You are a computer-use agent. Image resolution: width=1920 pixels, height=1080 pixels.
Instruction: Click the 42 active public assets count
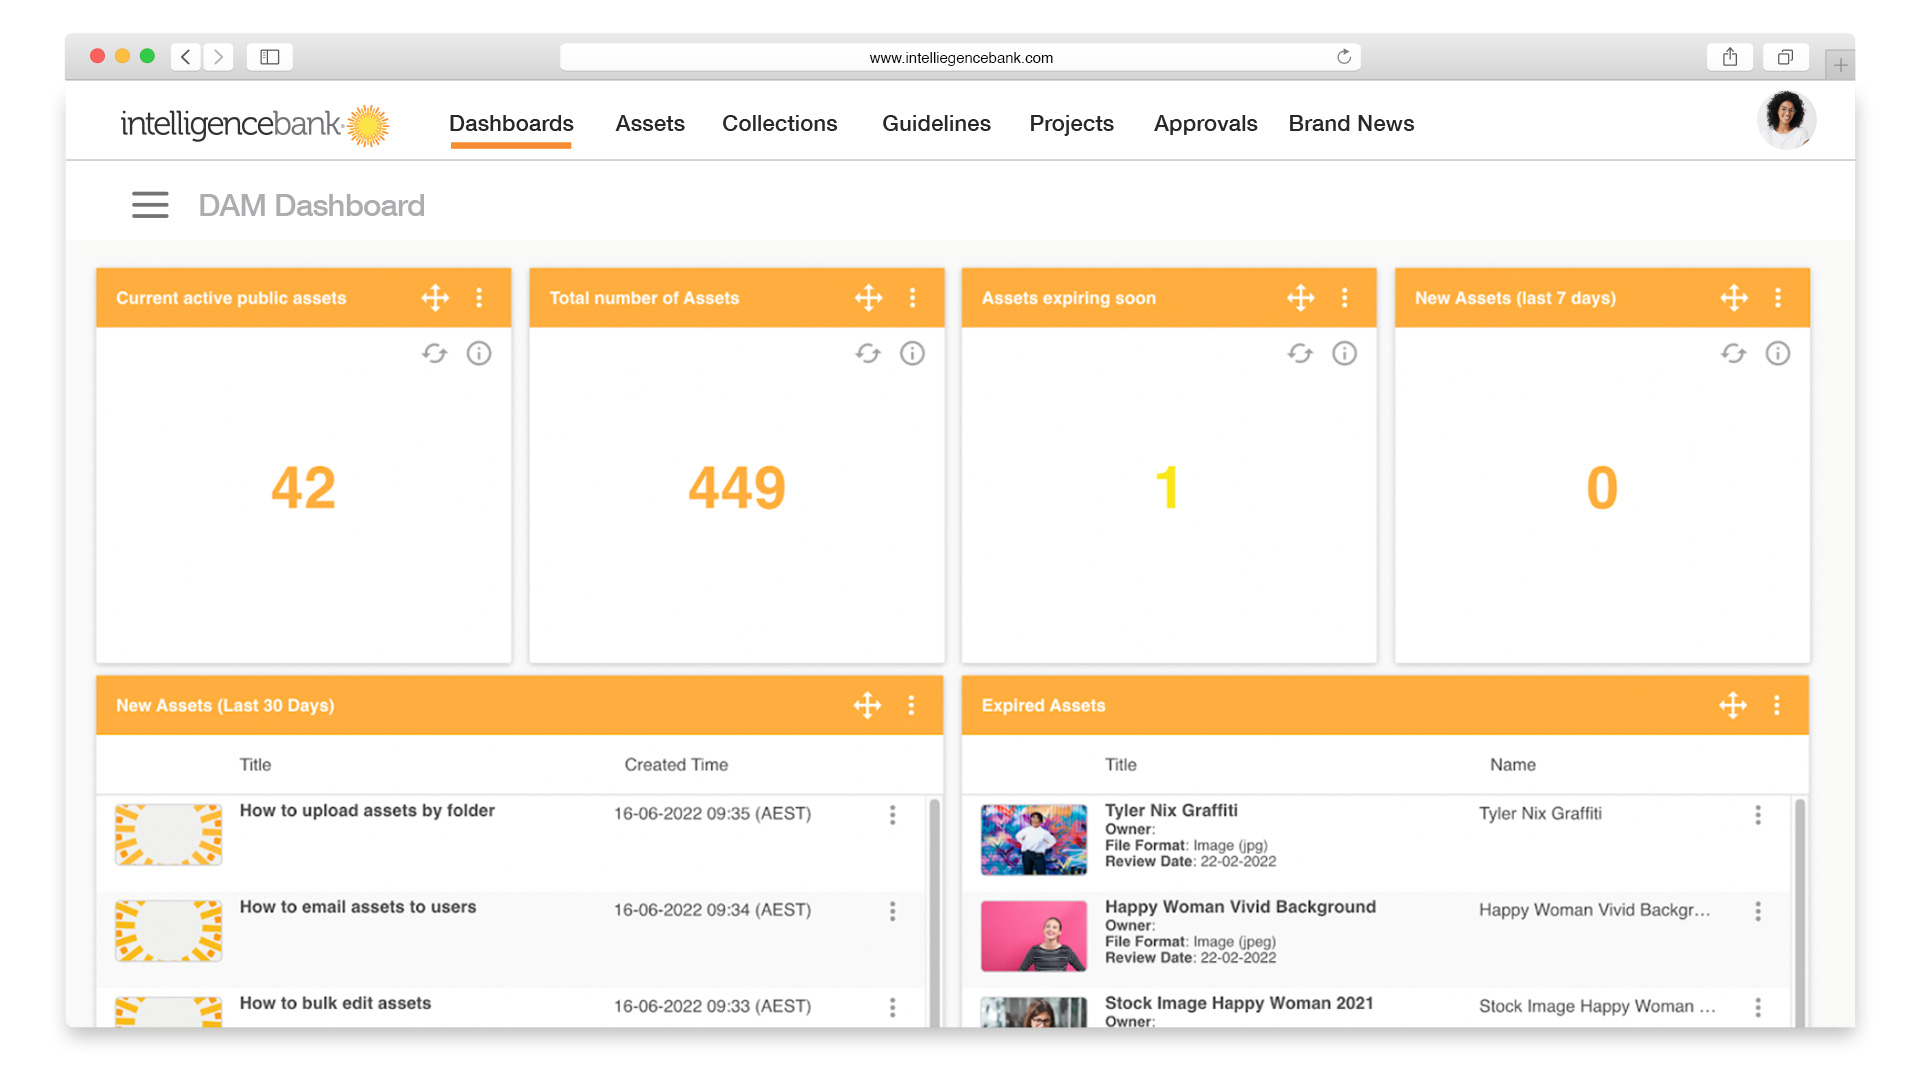303,488
